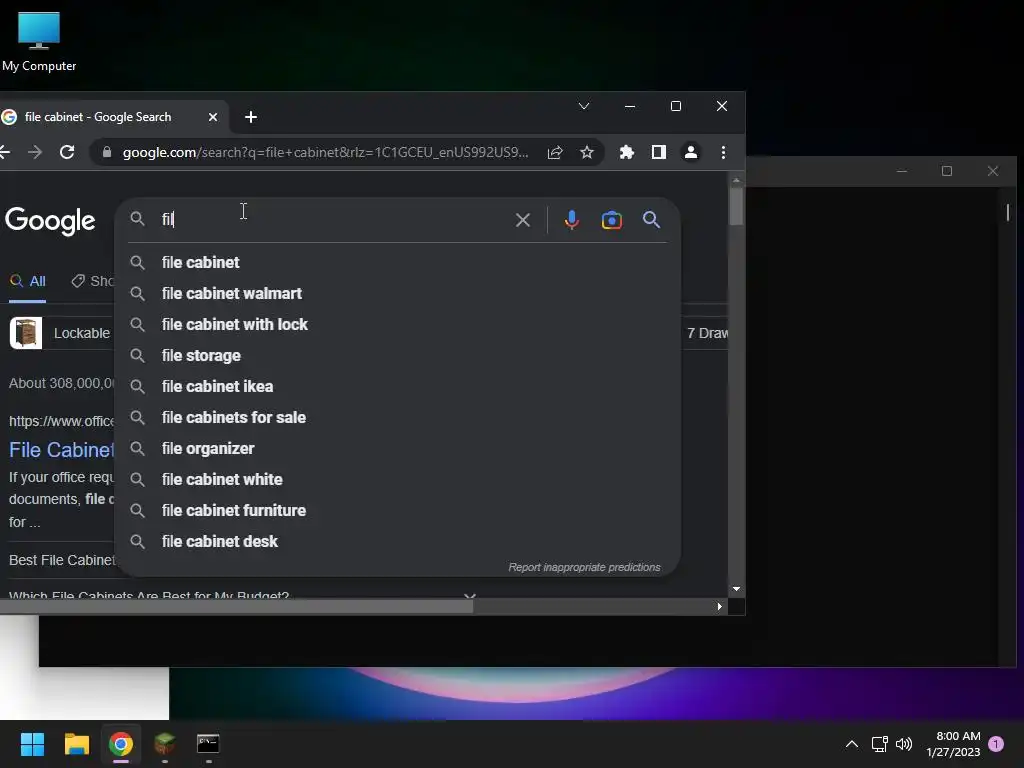Viewport: 1024px width, 768px height.
Task: Click the vertical scrollbar thumb in Chrome
Action: pos(736,205)
